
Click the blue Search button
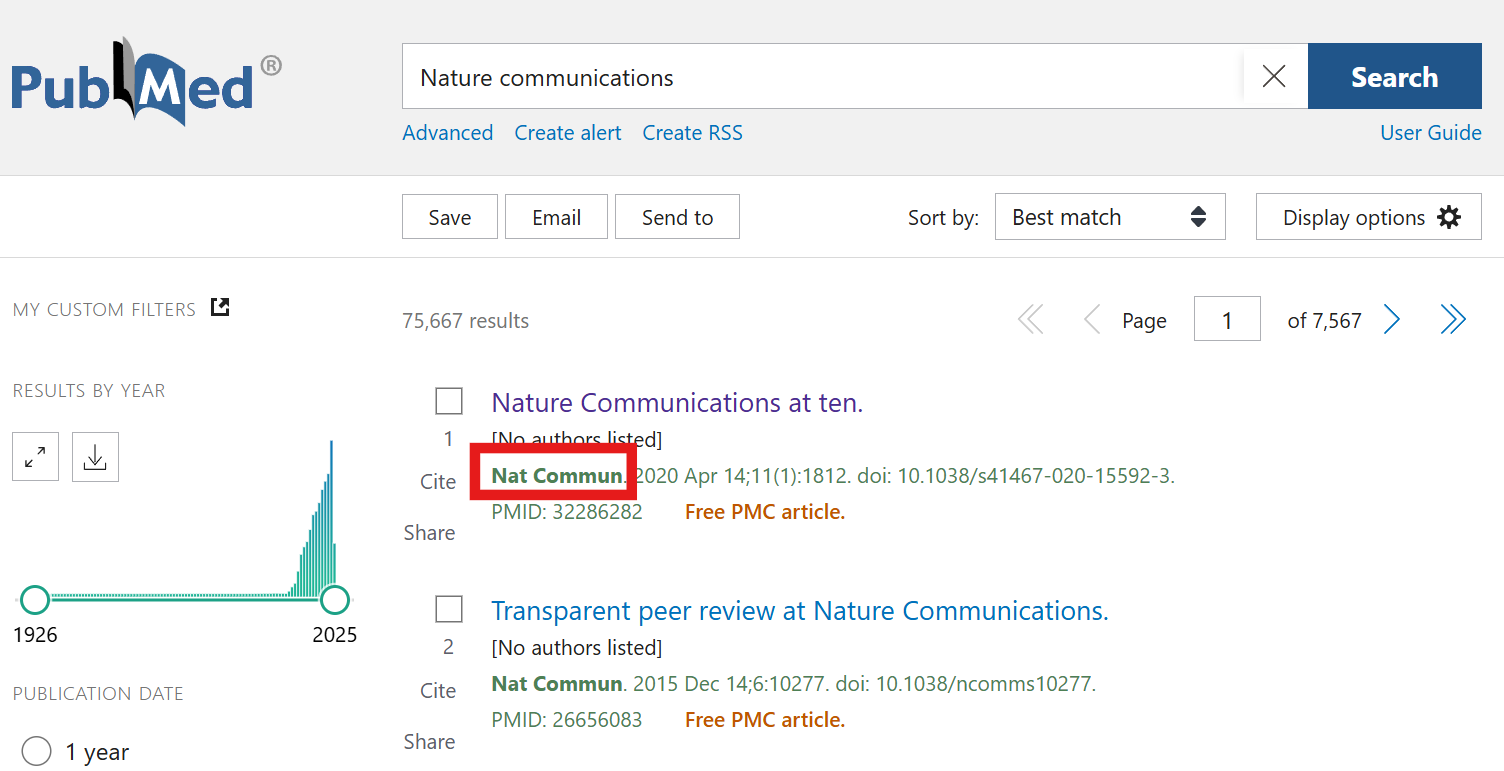(1394, 76)
